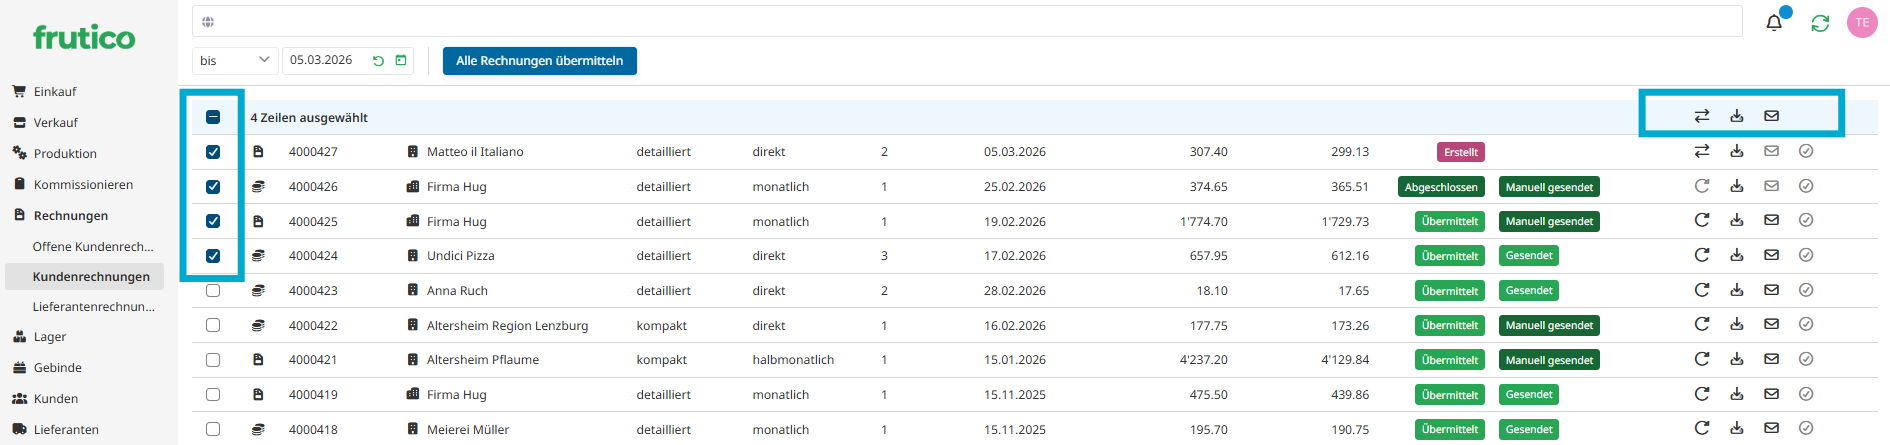Click bulk email icon for selected rows
This screenshot has width=1890, height=445.
pos(1771,116)
